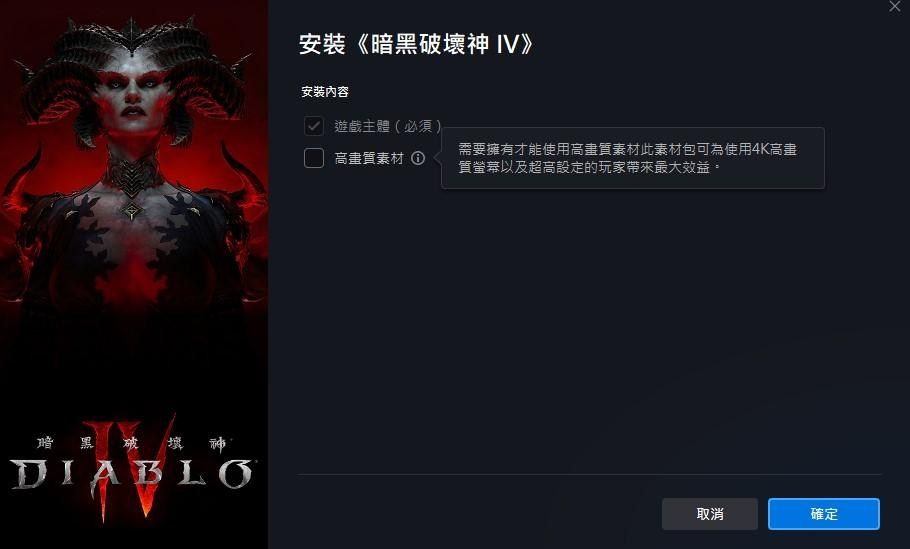Click the info icon beside 高畫質素材
The width and height of the screenshot is (910, 549).
coord(418,158)
